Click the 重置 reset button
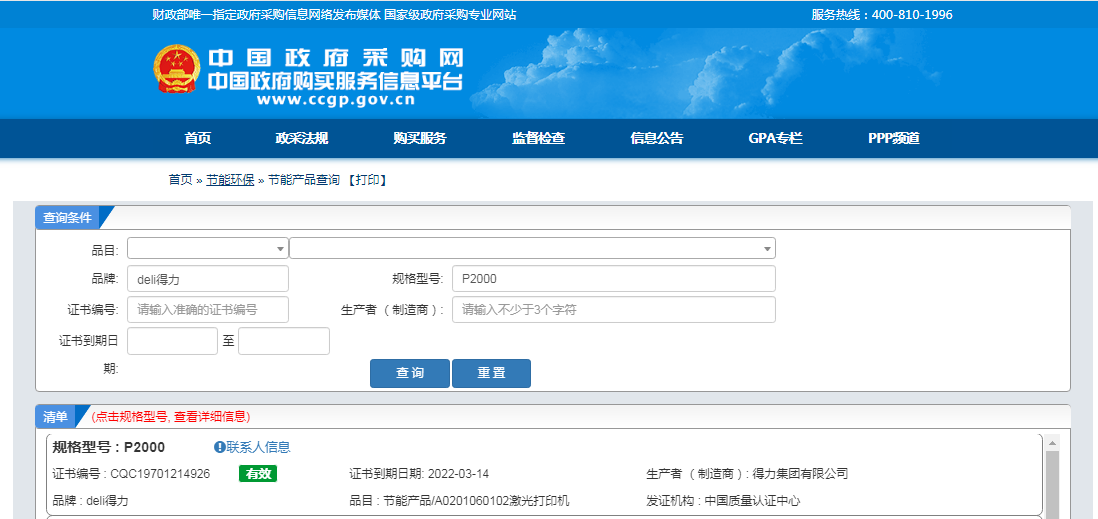 click(492, 373)
